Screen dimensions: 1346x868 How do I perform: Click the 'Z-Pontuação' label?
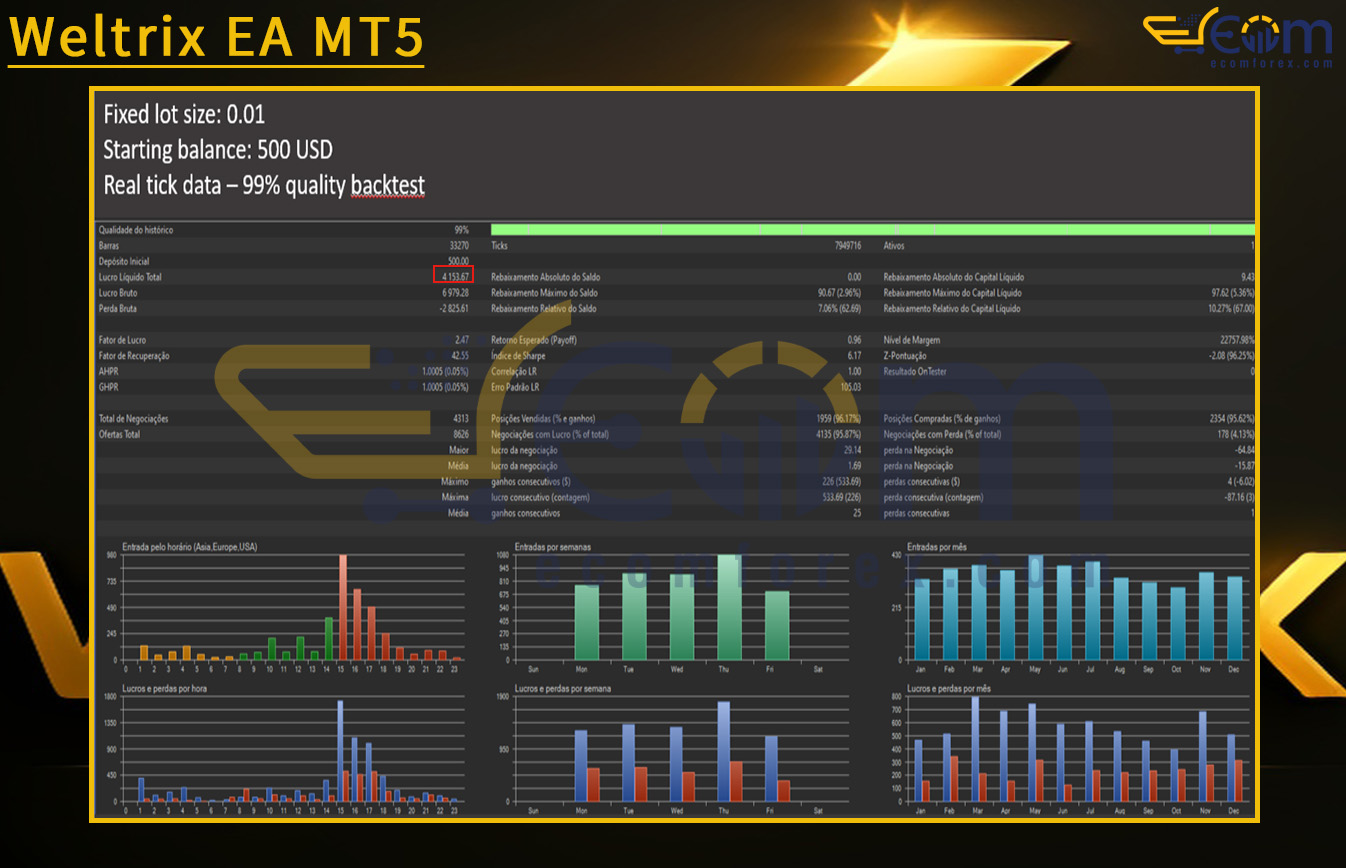pyautogui.click(x=905, y=356)
